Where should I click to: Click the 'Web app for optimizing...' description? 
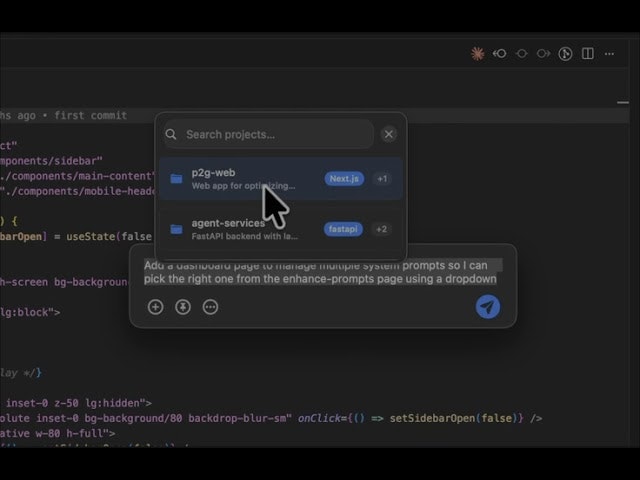(243, 186)
